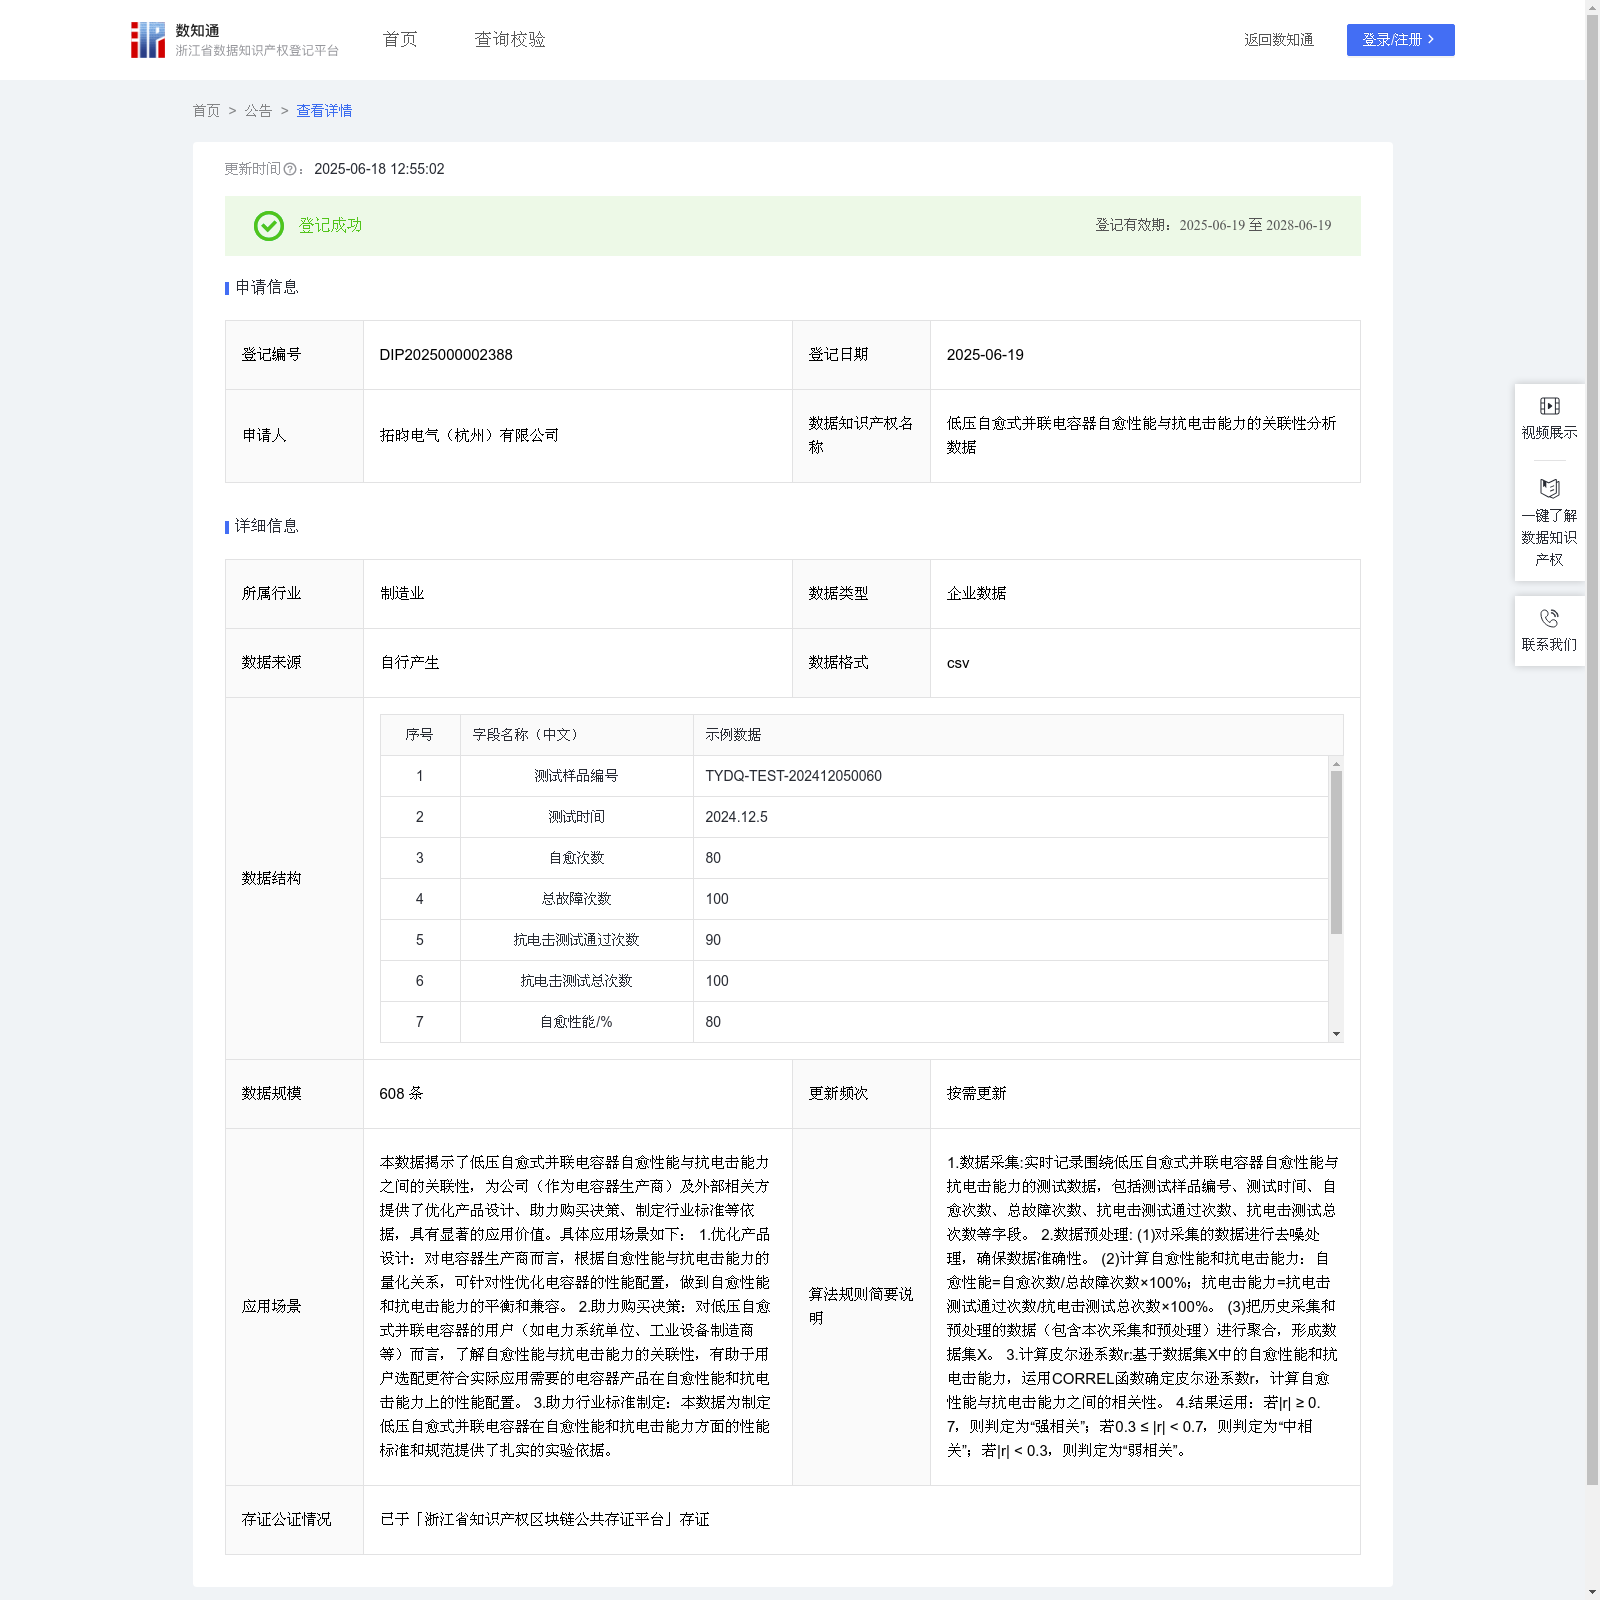Image resolution: width=1600 pixels, height=1600 pixels.
Task: Open the 视频展示 video icon
Action: [x=1549, y=406]
